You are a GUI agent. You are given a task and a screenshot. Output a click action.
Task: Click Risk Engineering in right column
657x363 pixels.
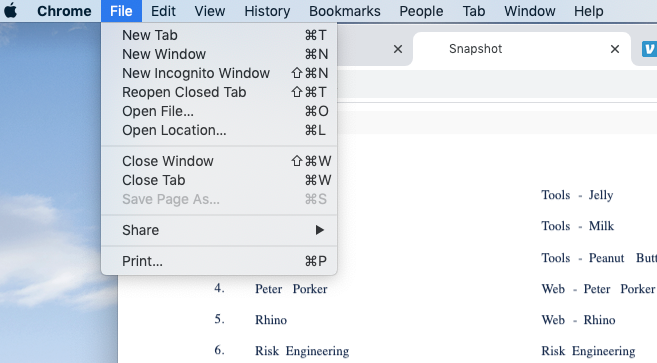(x=588, y=351)
